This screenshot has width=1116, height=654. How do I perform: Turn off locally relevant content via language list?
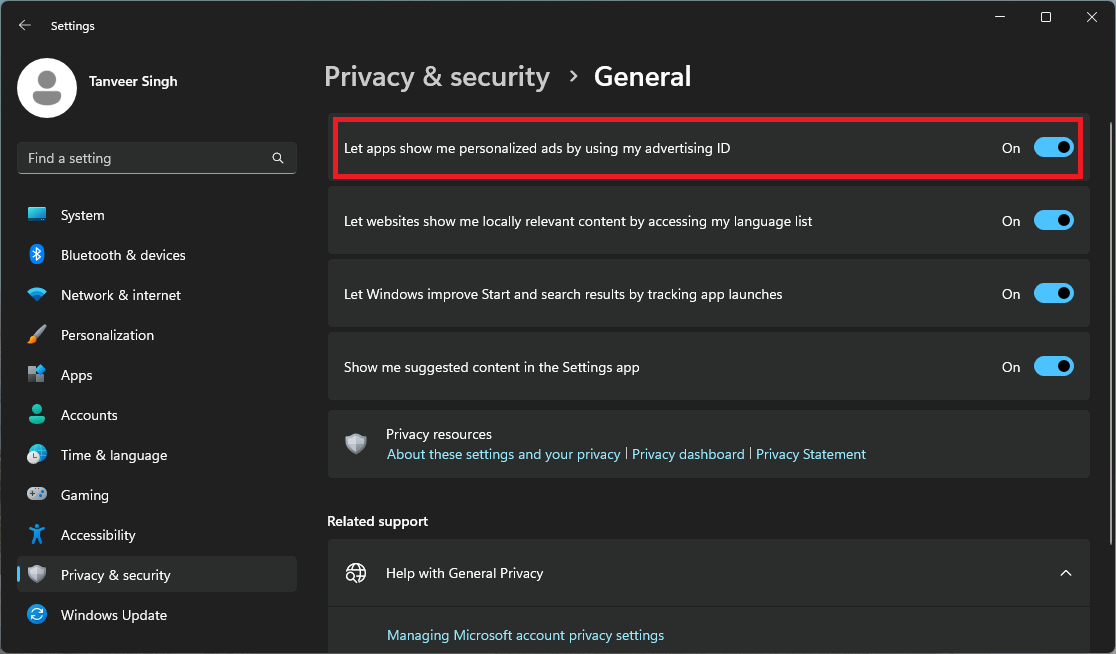click(x=1053, y=220)
